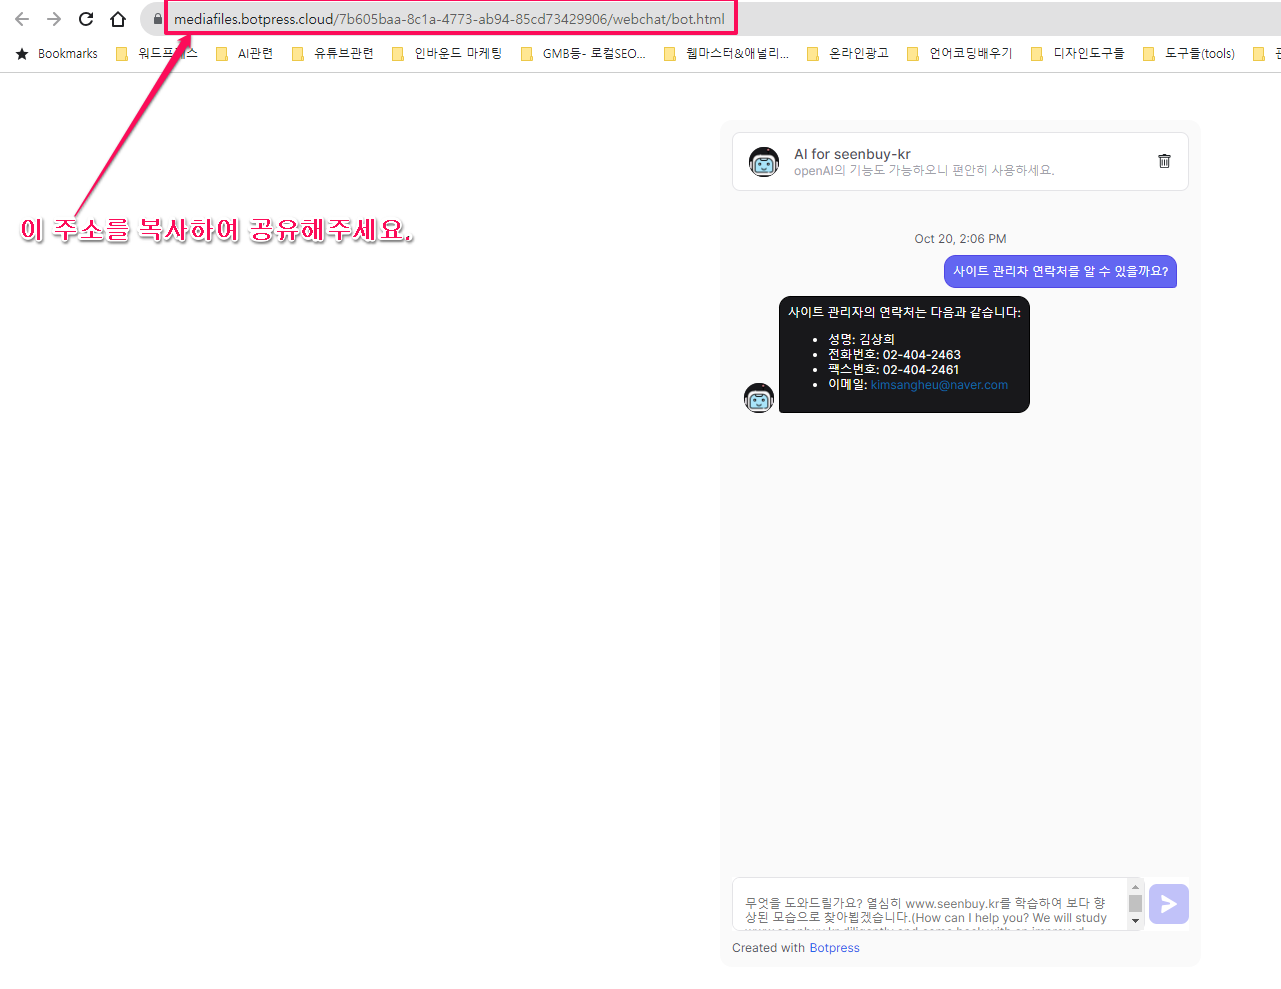Expand the 디자인도구들 bookmarks folder
1281x989 pixels.
coord(1086,53)
